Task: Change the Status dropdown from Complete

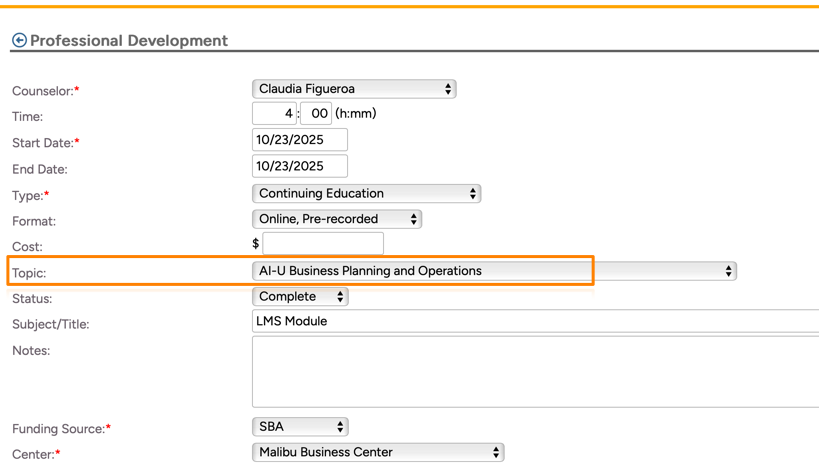Action: 300,297
